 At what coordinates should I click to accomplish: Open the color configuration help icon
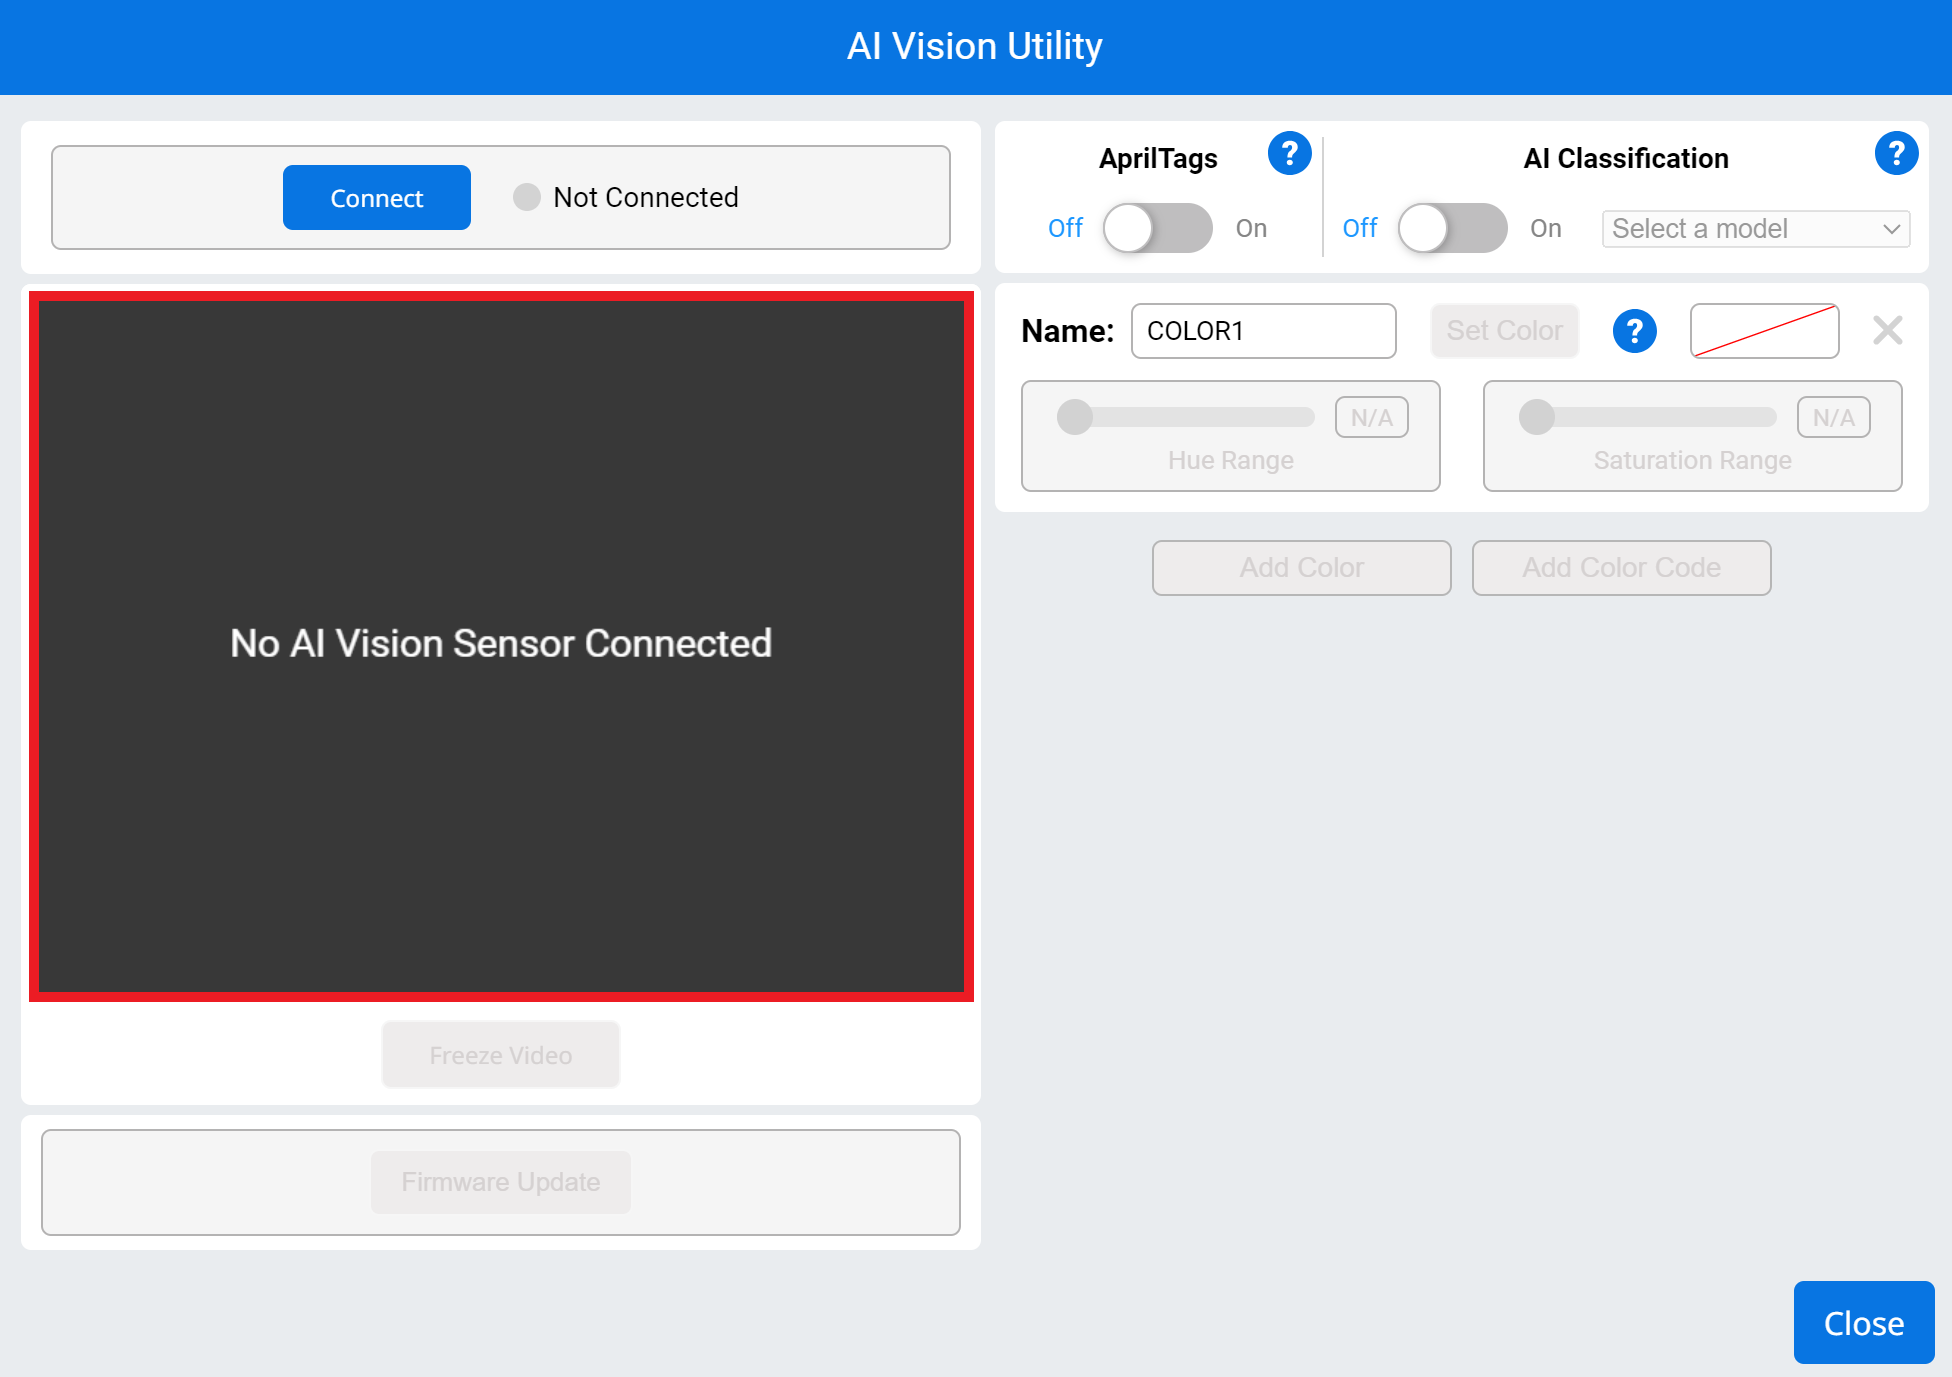pos(1634,331)
